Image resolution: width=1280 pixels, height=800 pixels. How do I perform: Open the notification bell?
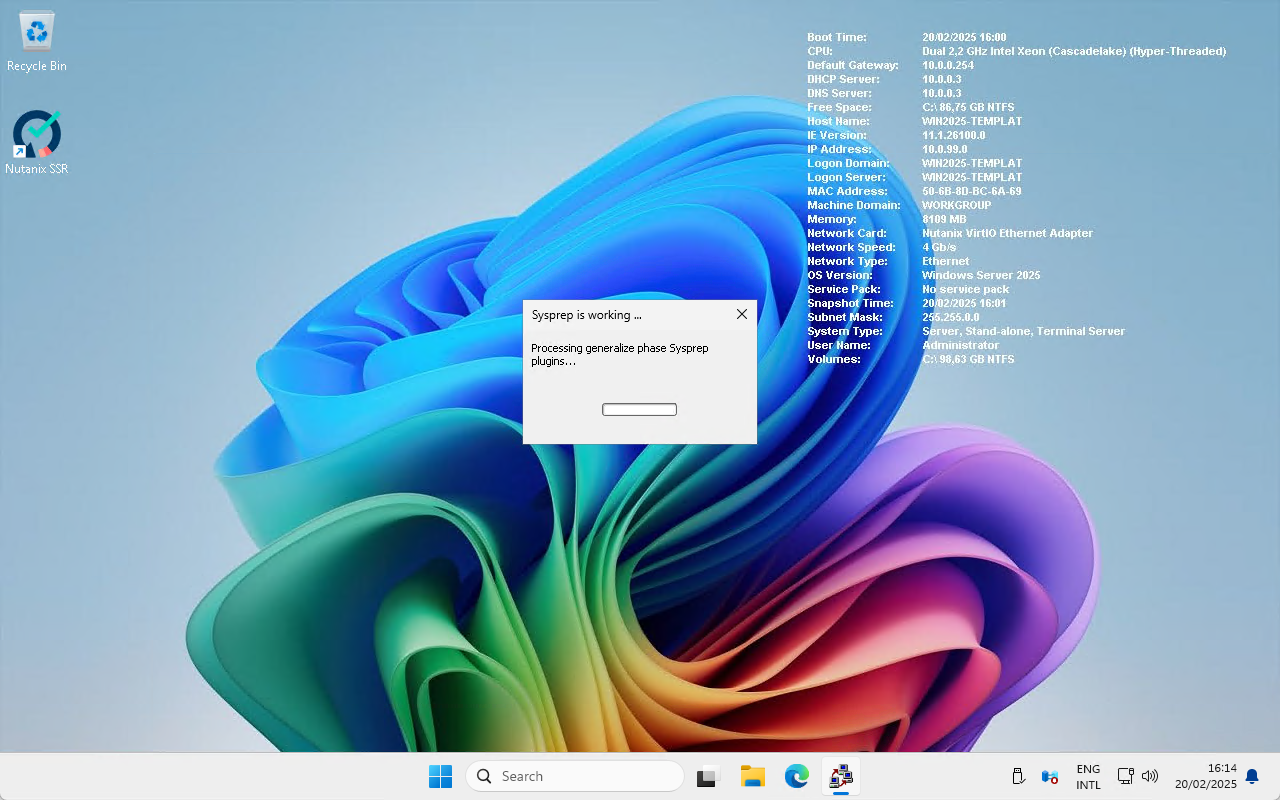pos(1252,776)
